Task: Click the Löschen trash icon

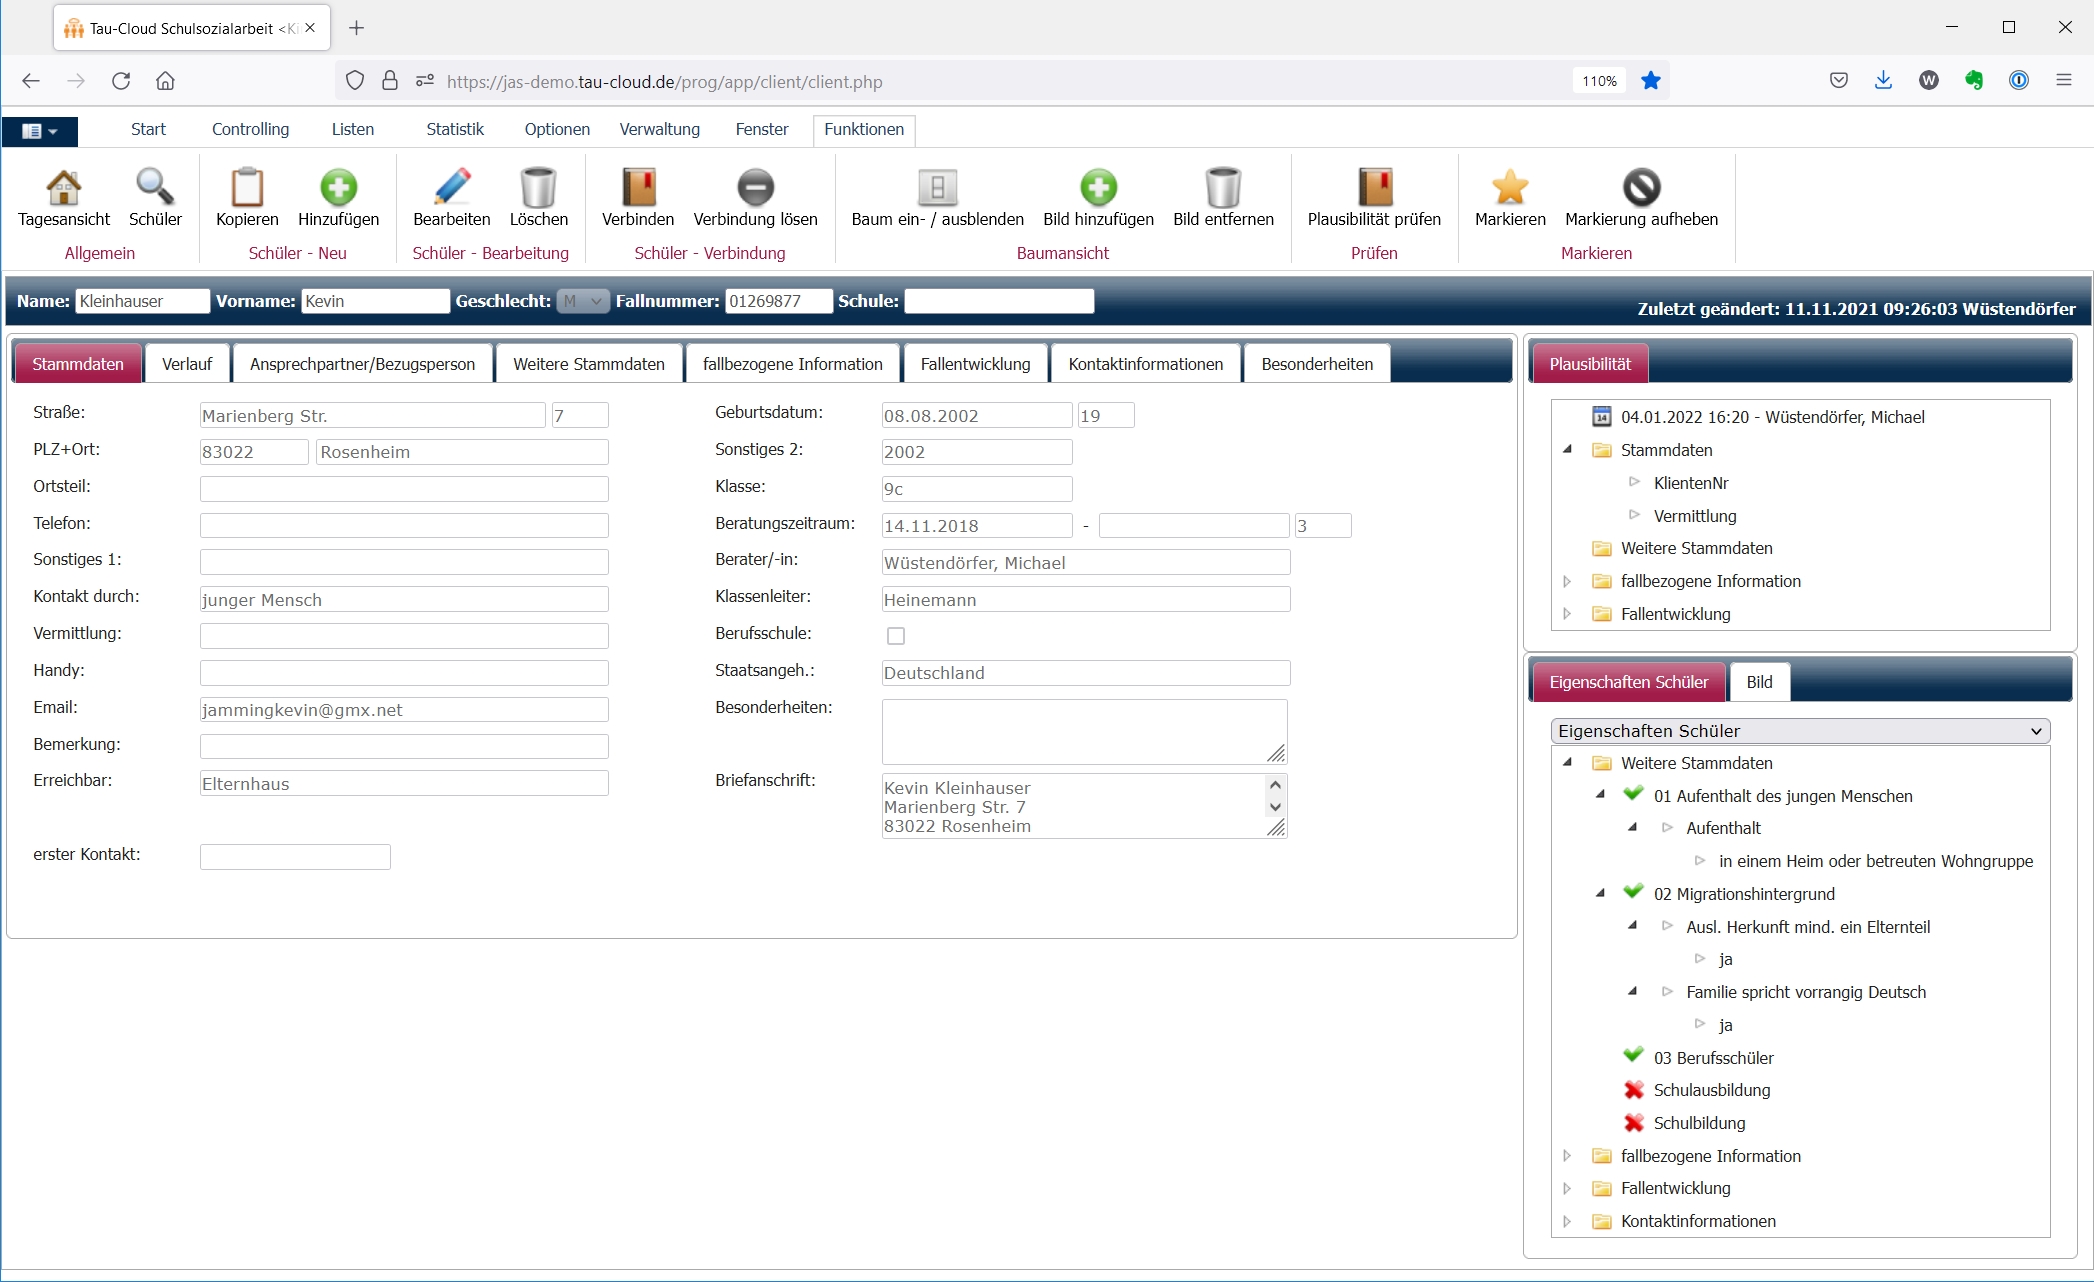Action: pos(538,188)
